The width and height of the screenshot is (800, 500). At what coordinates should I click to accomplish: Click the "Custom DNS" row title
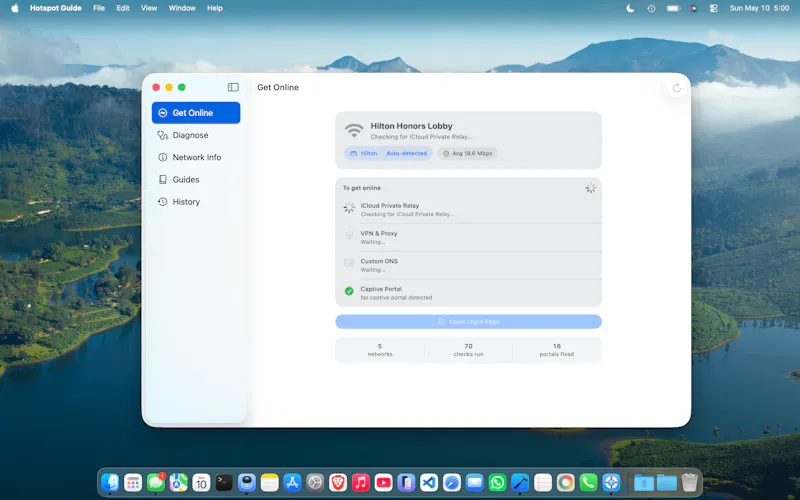379,261
